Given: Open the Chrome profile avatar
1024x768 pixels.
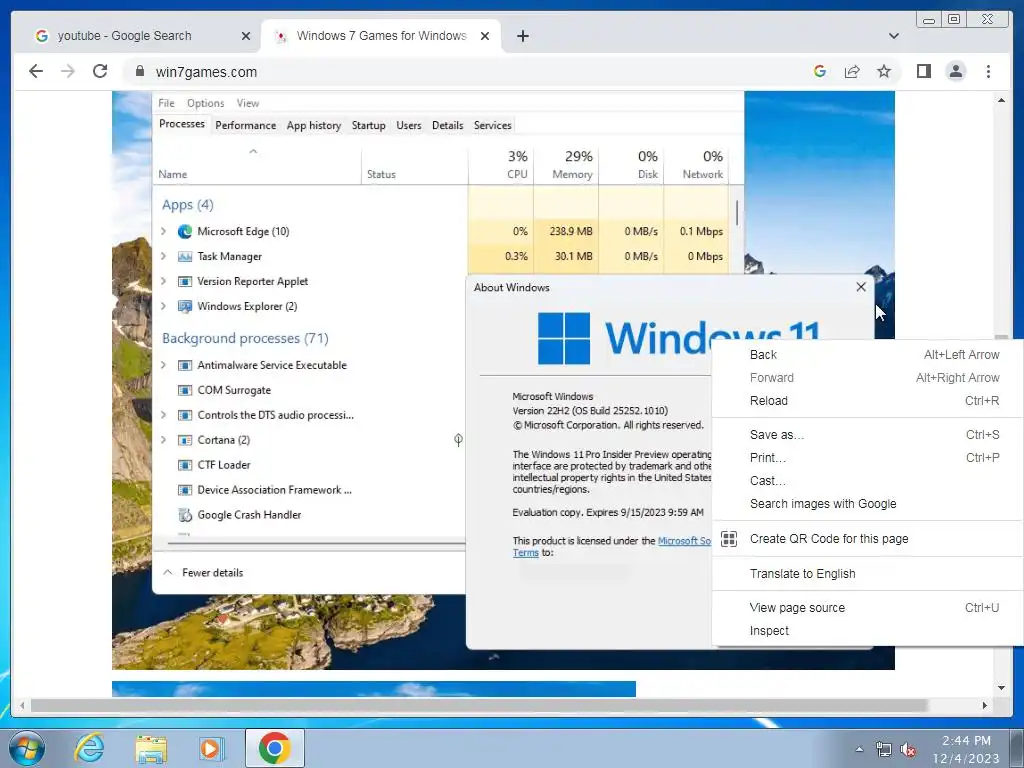Looking at the screenshot, I should point(955,71).
